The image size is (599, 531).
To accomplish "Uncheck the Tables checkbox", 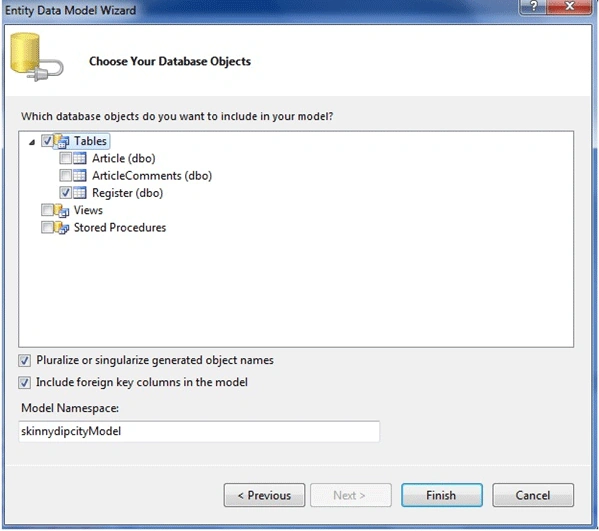I will click(x=47, y=141).
